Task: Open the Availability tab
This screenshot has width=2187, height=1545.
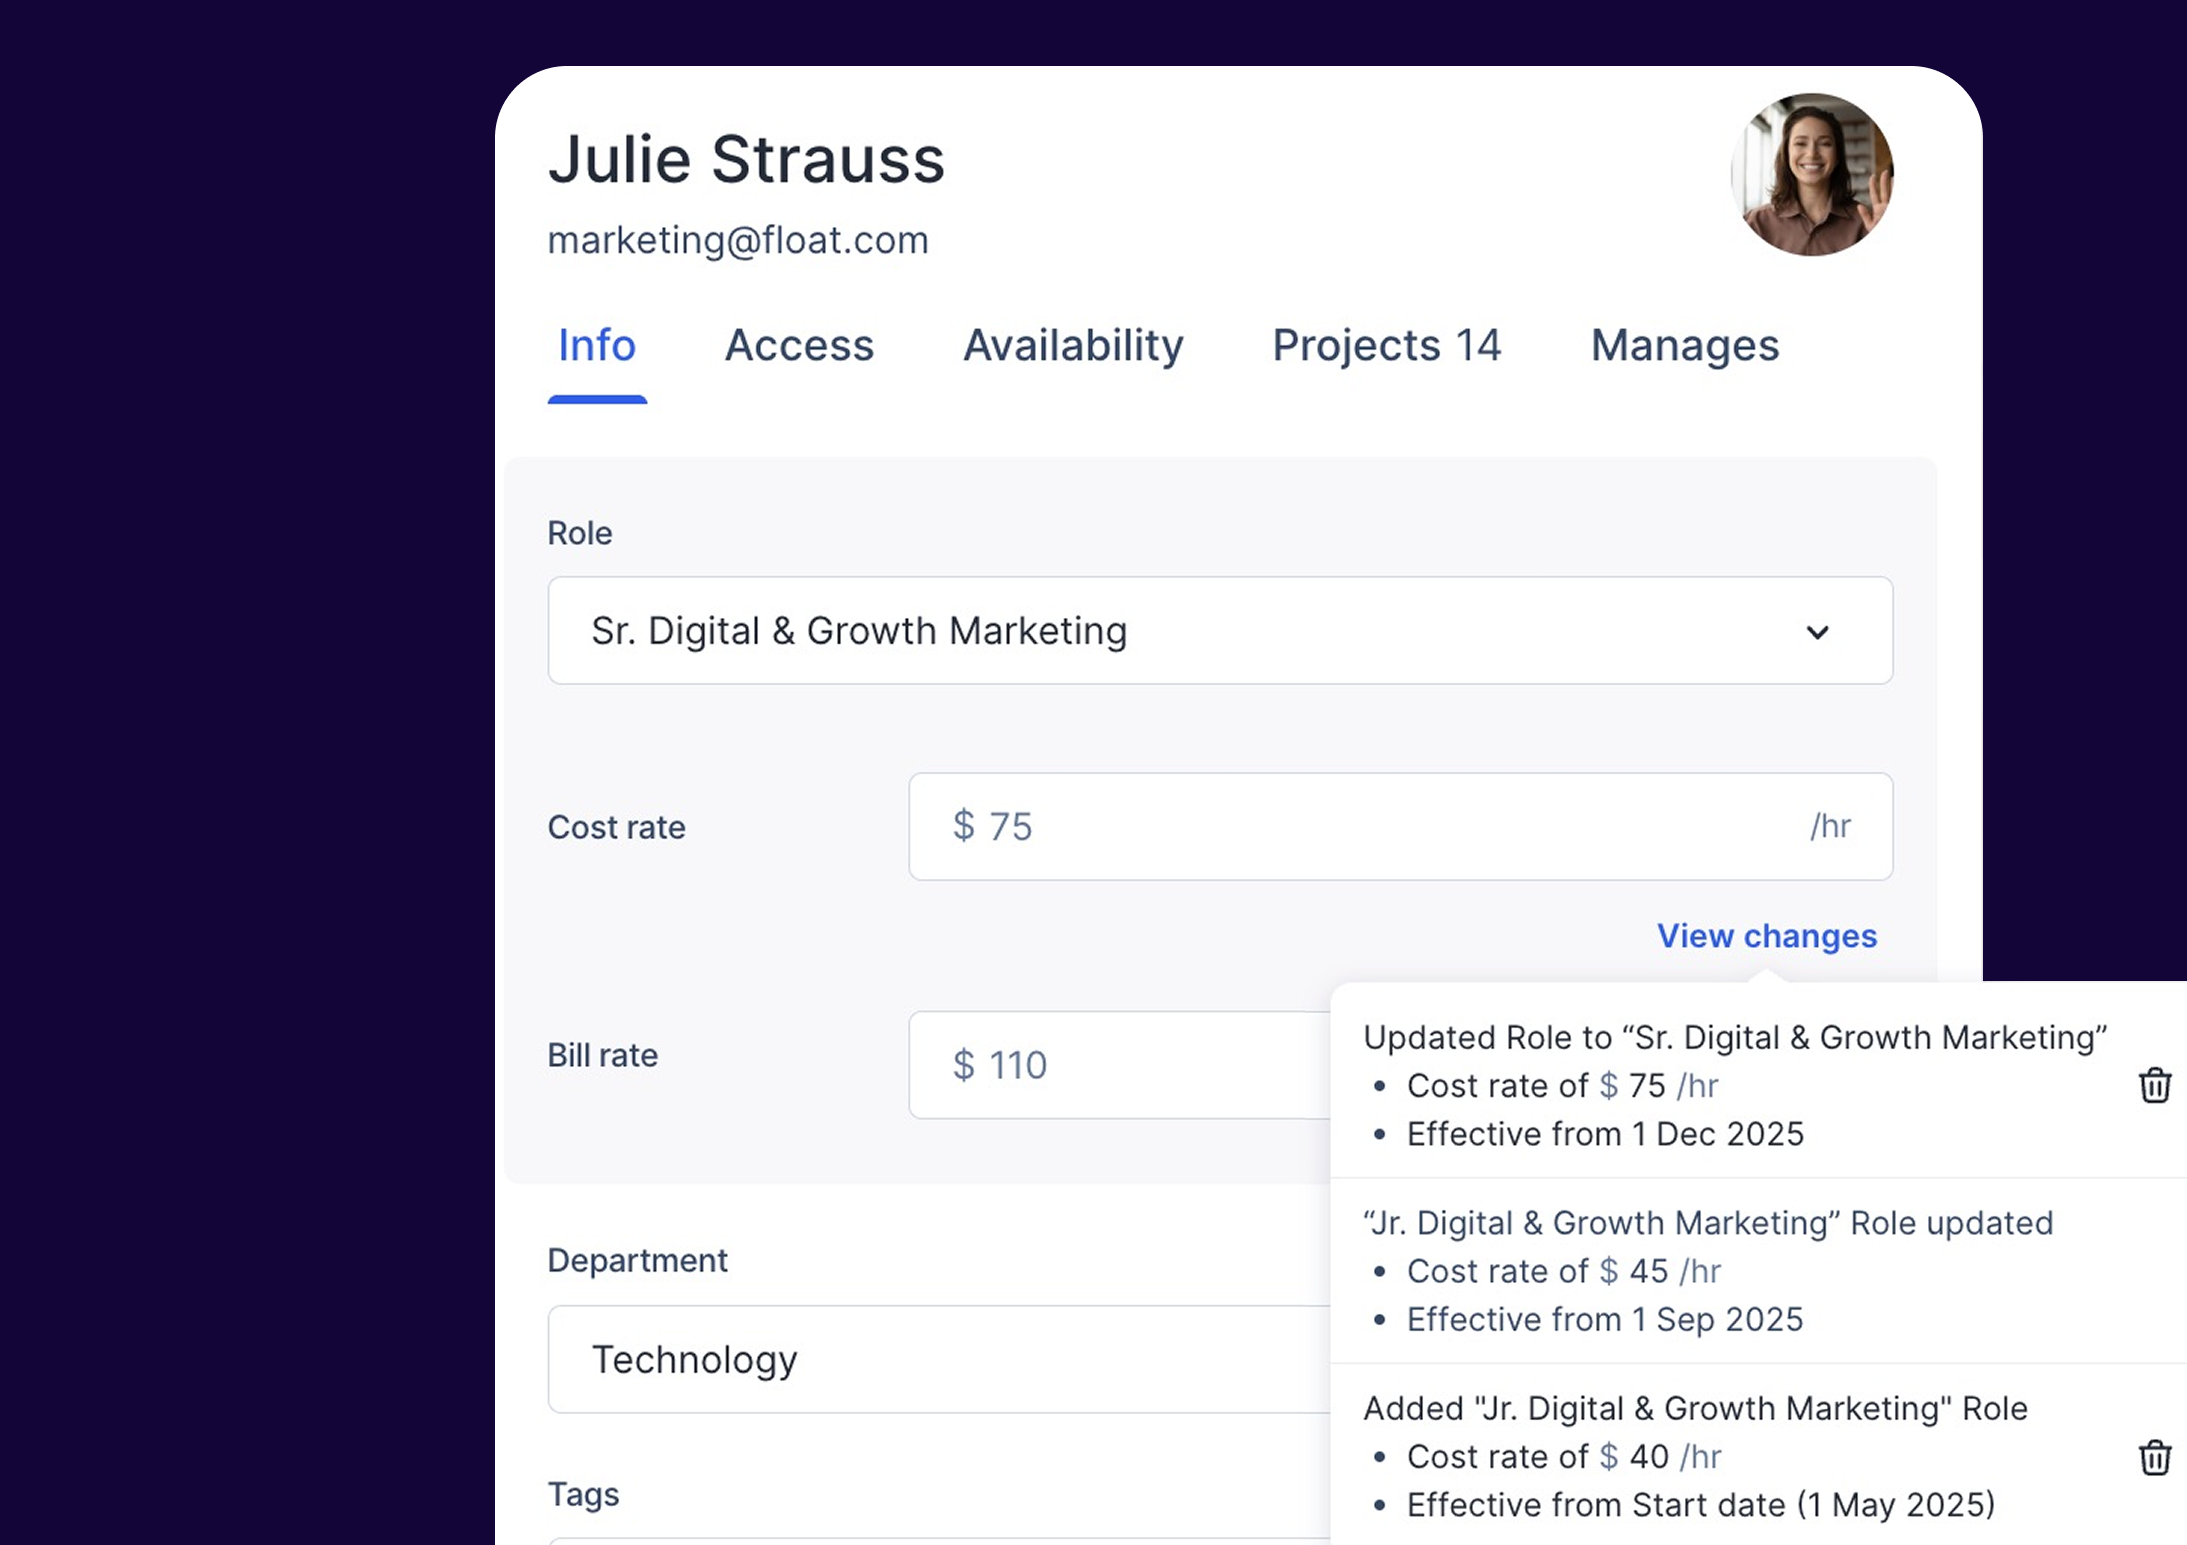Action: [x=1072, y=346]
